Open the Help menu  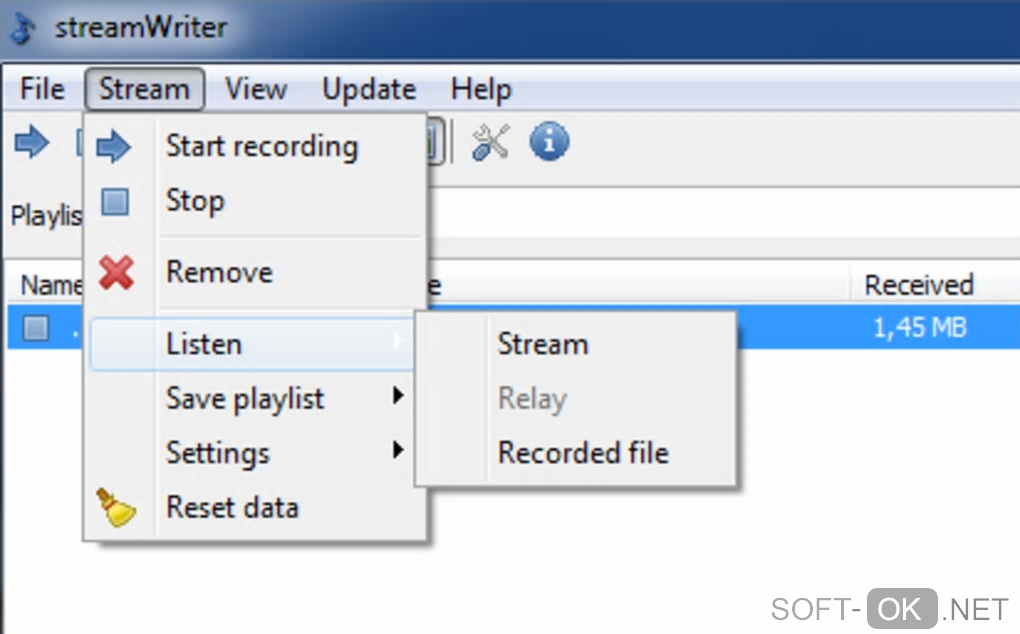pos(481,89)
